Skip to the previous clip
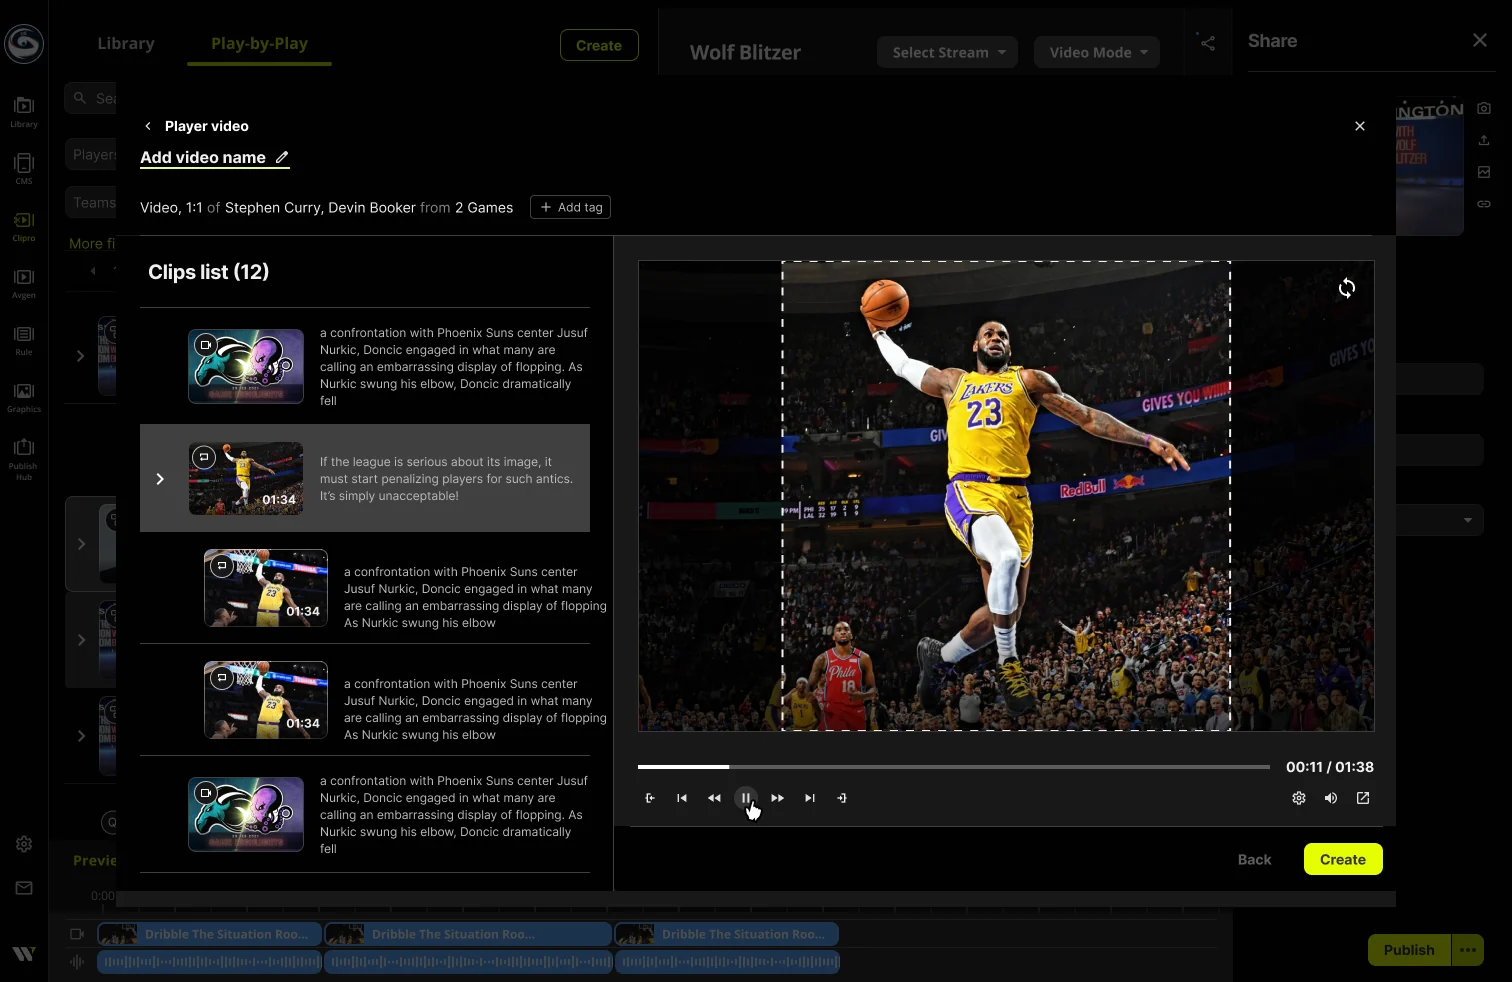Image resolution: width=1512 pixels, height=982 pixels. click(x=682, y=798)
